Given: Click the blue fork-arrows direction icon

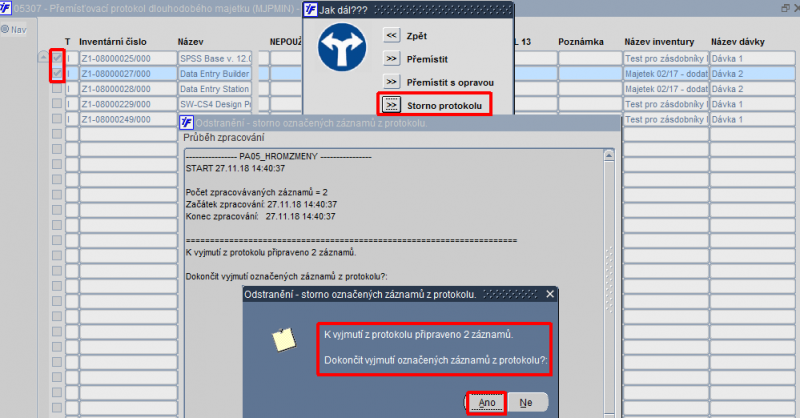Looking at the screenshot, I should tap(342, 47).
